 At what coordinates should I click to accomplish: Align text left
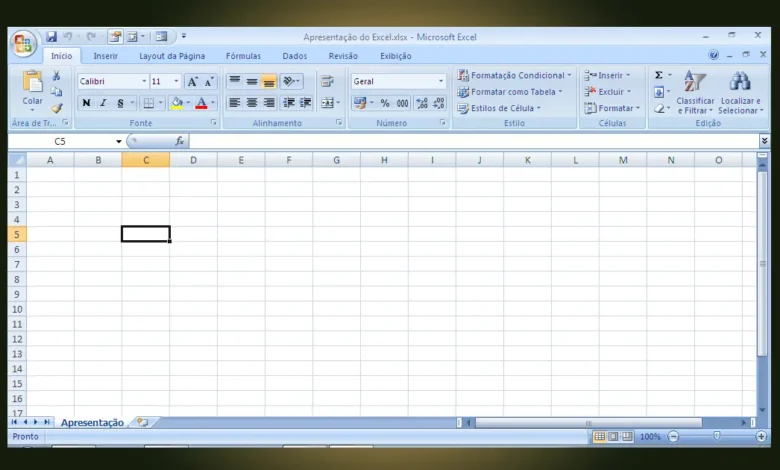tap(235, 103)
